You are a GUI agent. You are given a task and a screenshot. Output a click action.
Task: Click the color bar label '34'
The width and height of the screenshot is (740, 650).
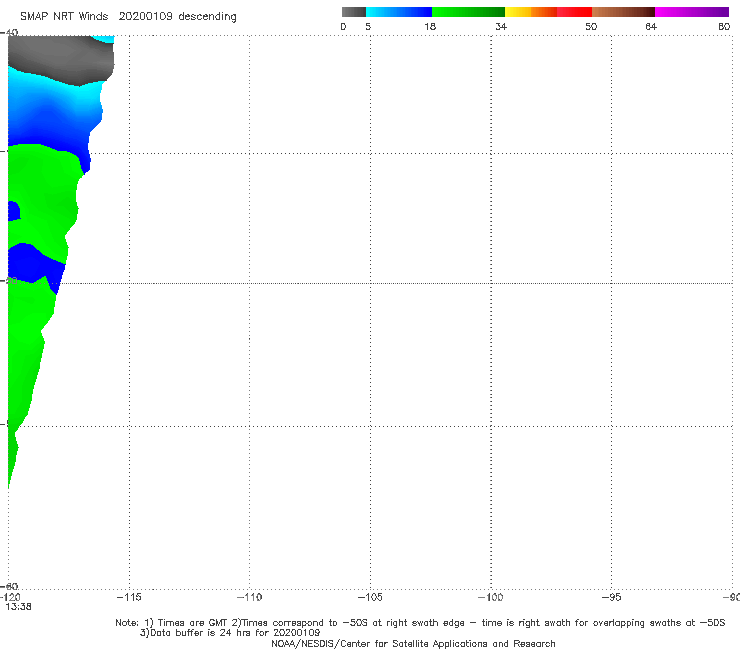pyautogui.click(x=501, y=26)
